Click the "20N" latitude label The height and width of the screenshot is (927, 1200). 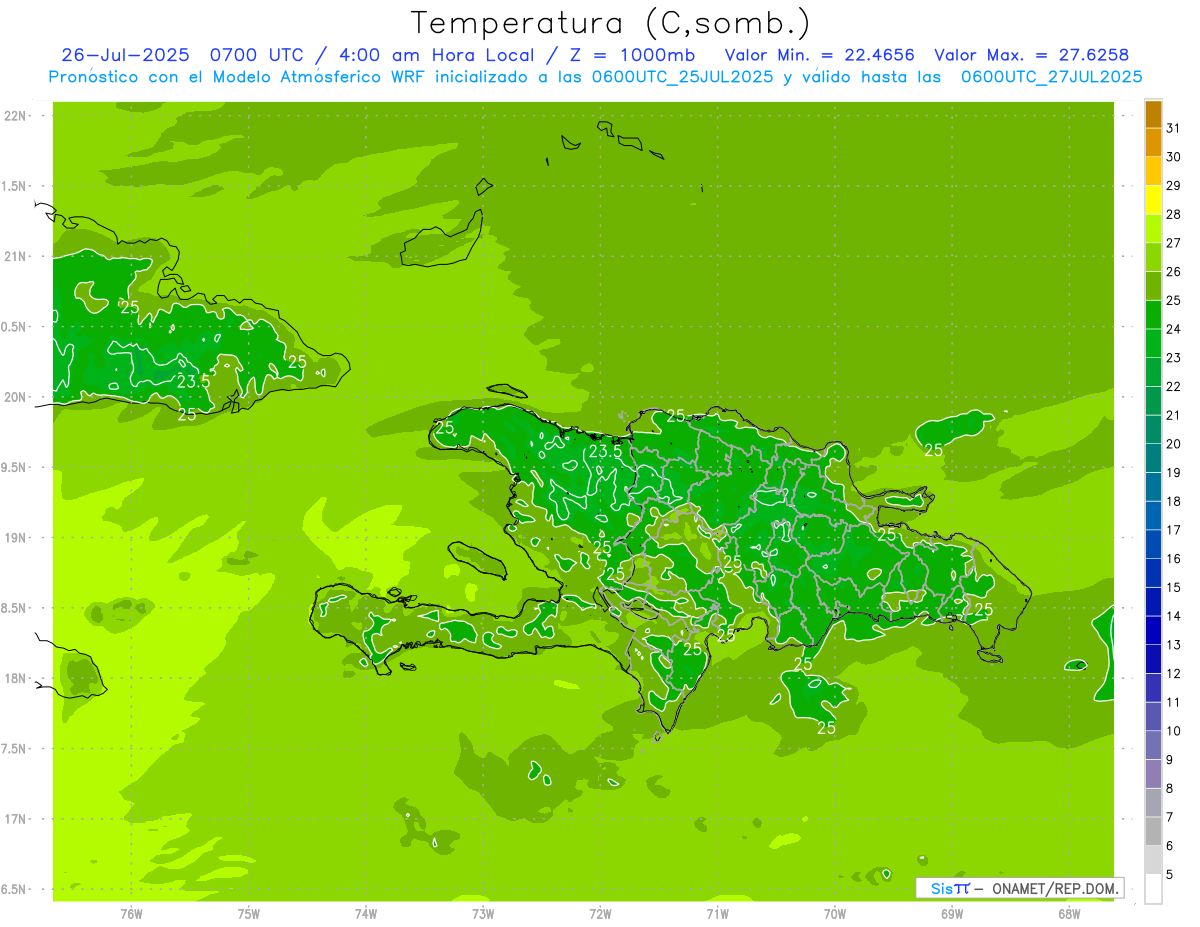pyautogui.click(x=15, y=397)
